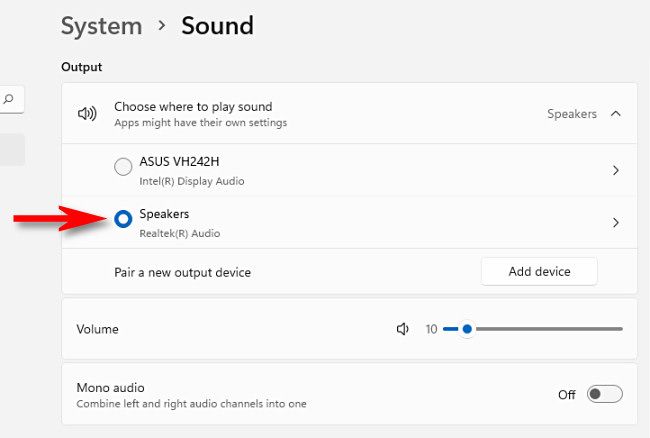Open ASUS VH242H device properties chevron
This screenshot has height=438, width=650.
616,170
